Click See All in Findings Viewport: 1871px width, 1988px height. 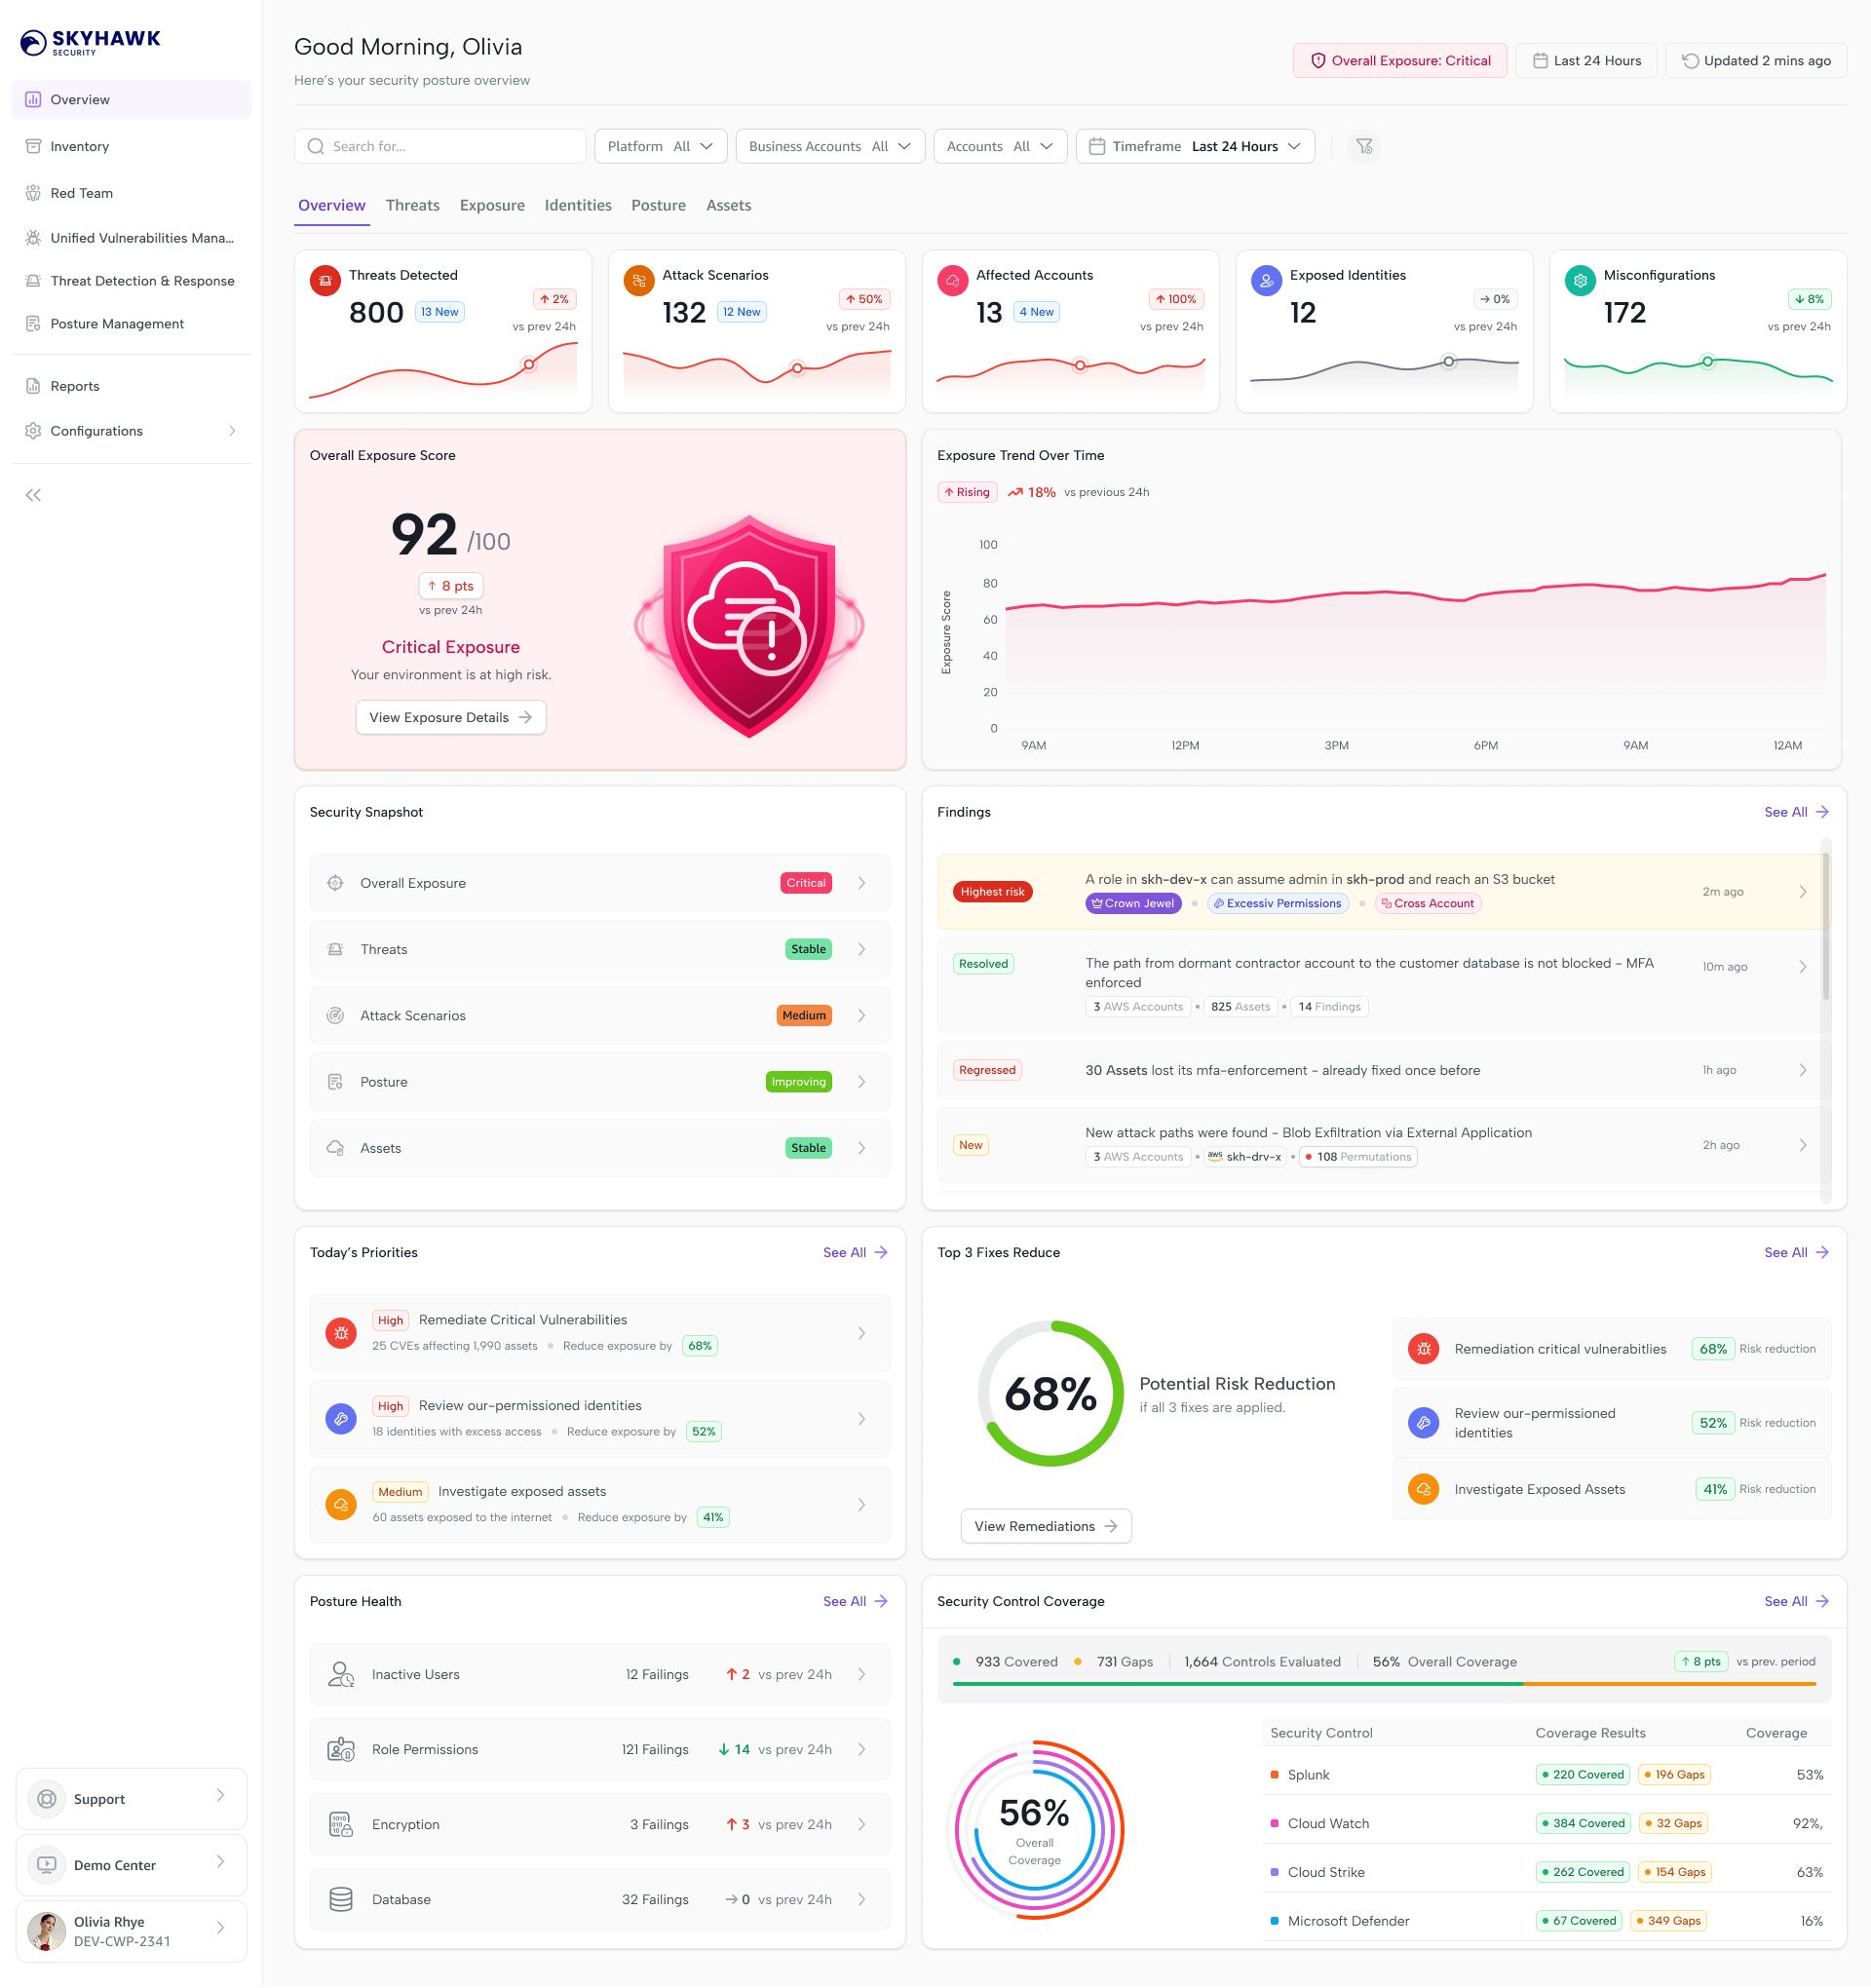(x=1796, y=812)
